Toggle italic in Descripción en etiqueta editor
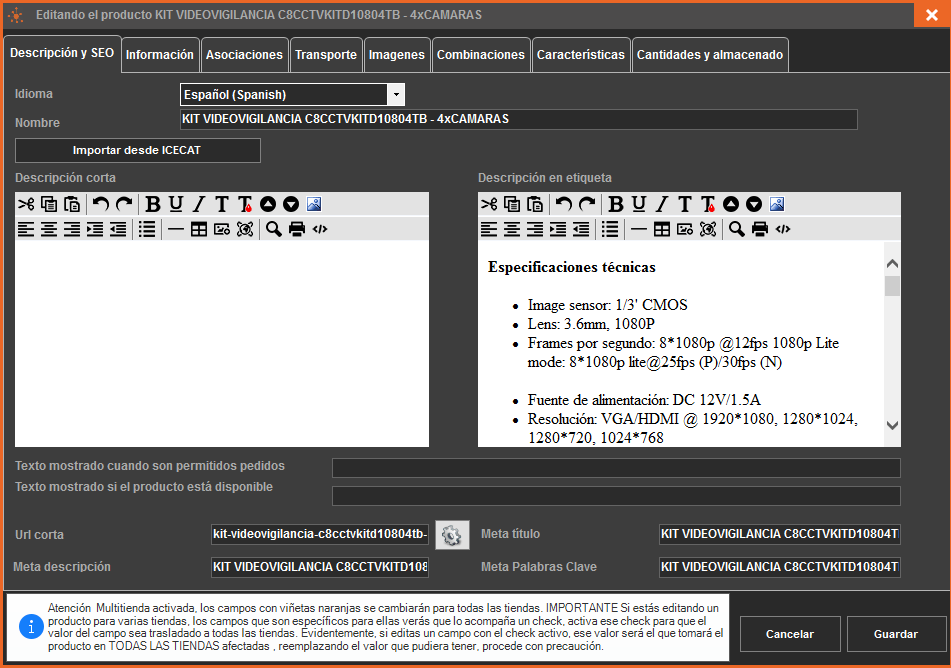 pos(662,204)
